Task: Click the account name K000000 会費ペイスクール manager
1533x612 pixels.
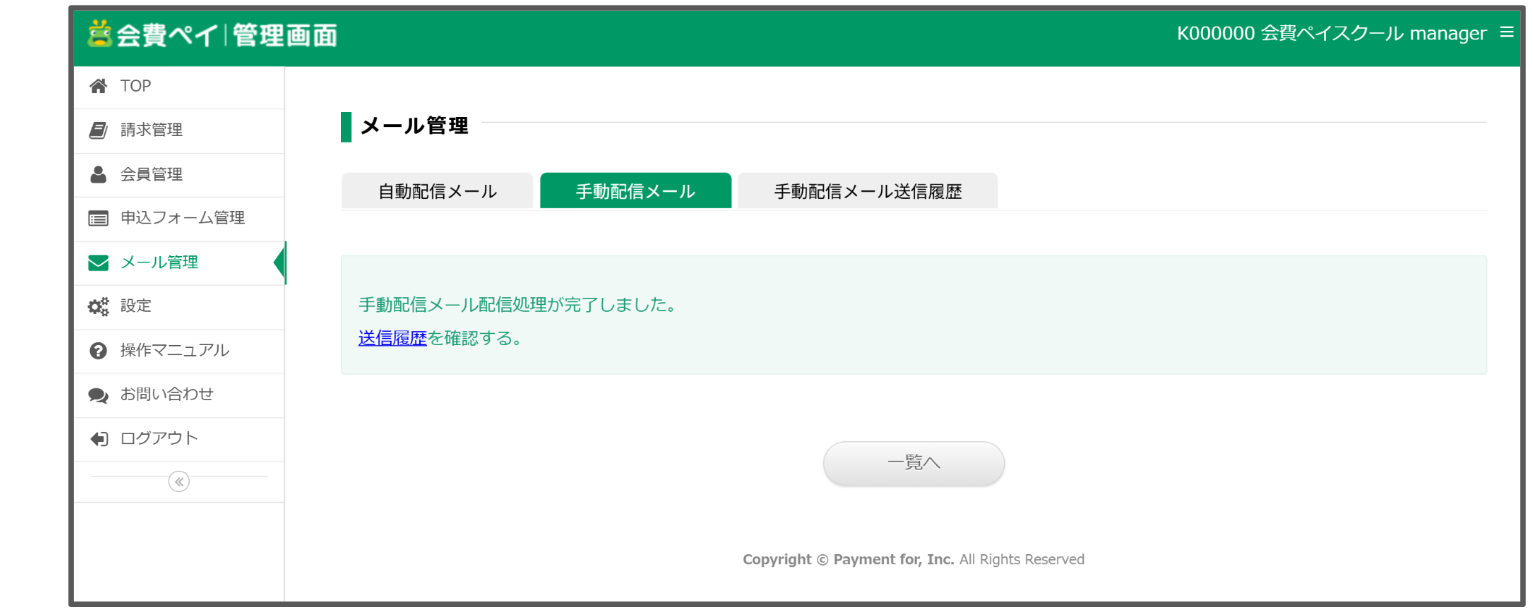Action: (x=1332, y=33)
